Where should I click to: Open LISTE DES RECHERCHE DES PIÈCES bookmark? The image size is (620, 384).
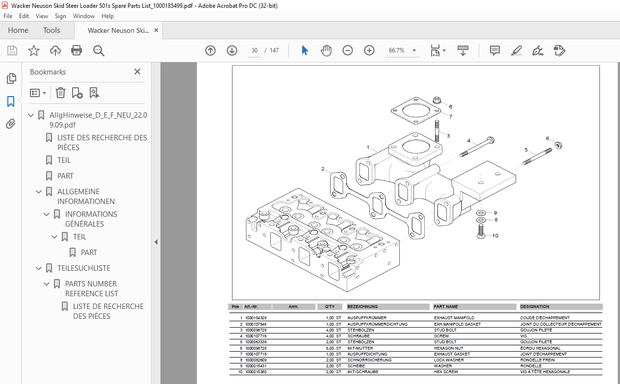(102, 142)
